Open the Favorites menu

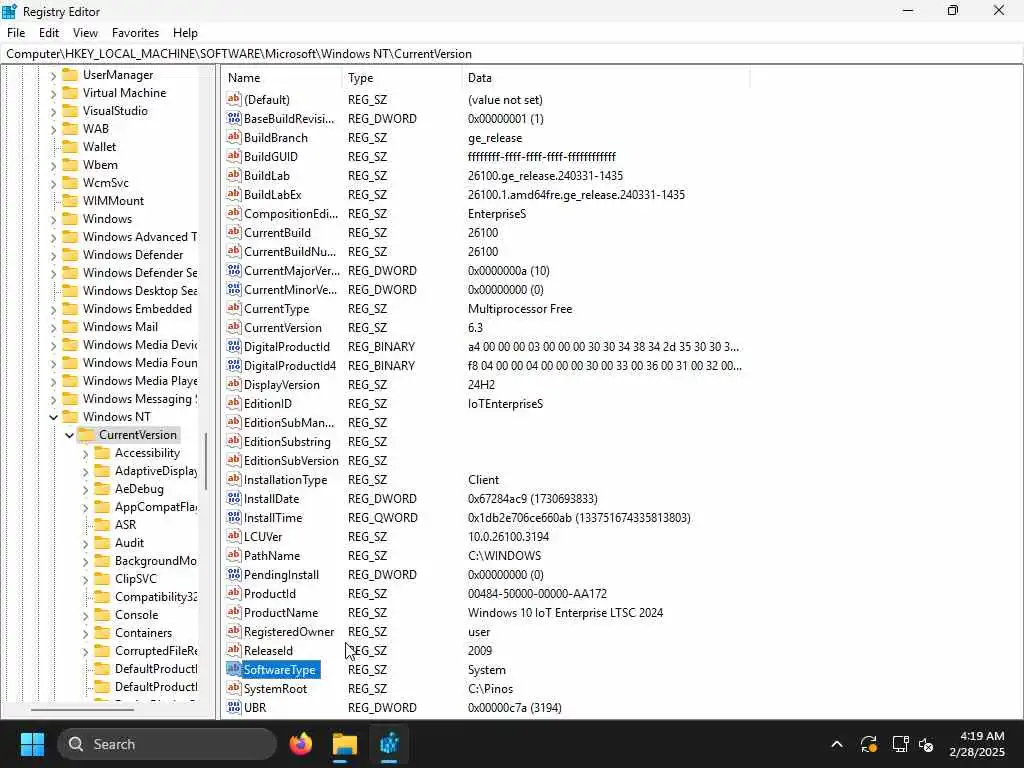(x=135, y=33)
